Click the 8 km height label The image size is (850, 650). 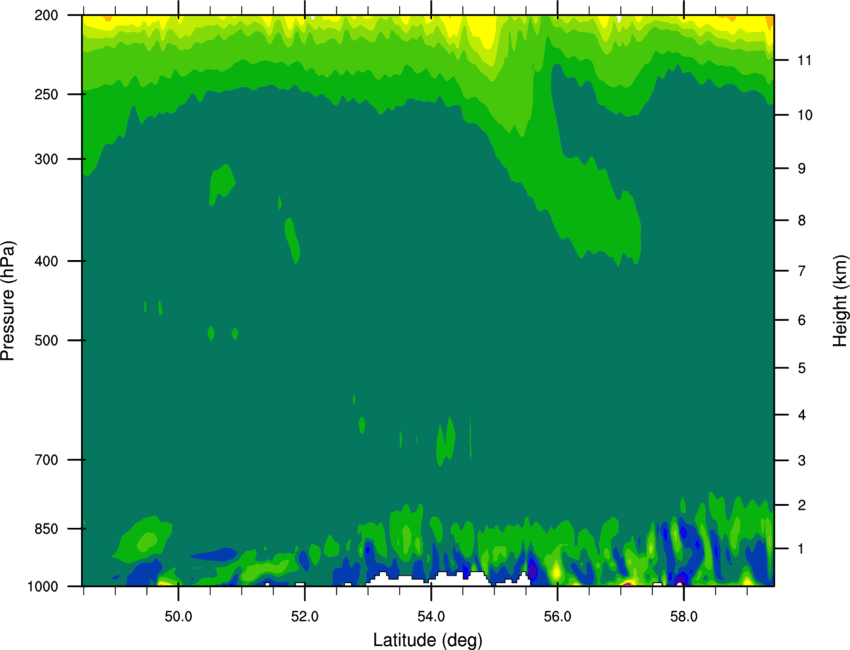click(x=801, y=221)
